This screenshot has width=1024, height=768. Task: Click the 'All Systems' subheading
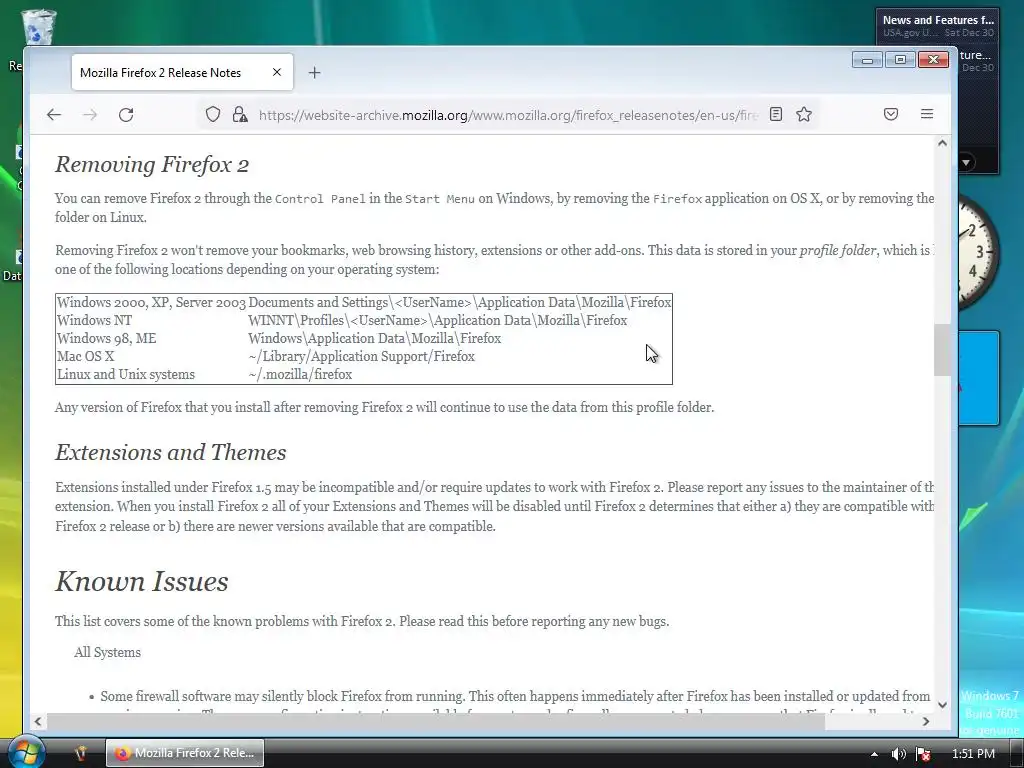pos(107,652)
